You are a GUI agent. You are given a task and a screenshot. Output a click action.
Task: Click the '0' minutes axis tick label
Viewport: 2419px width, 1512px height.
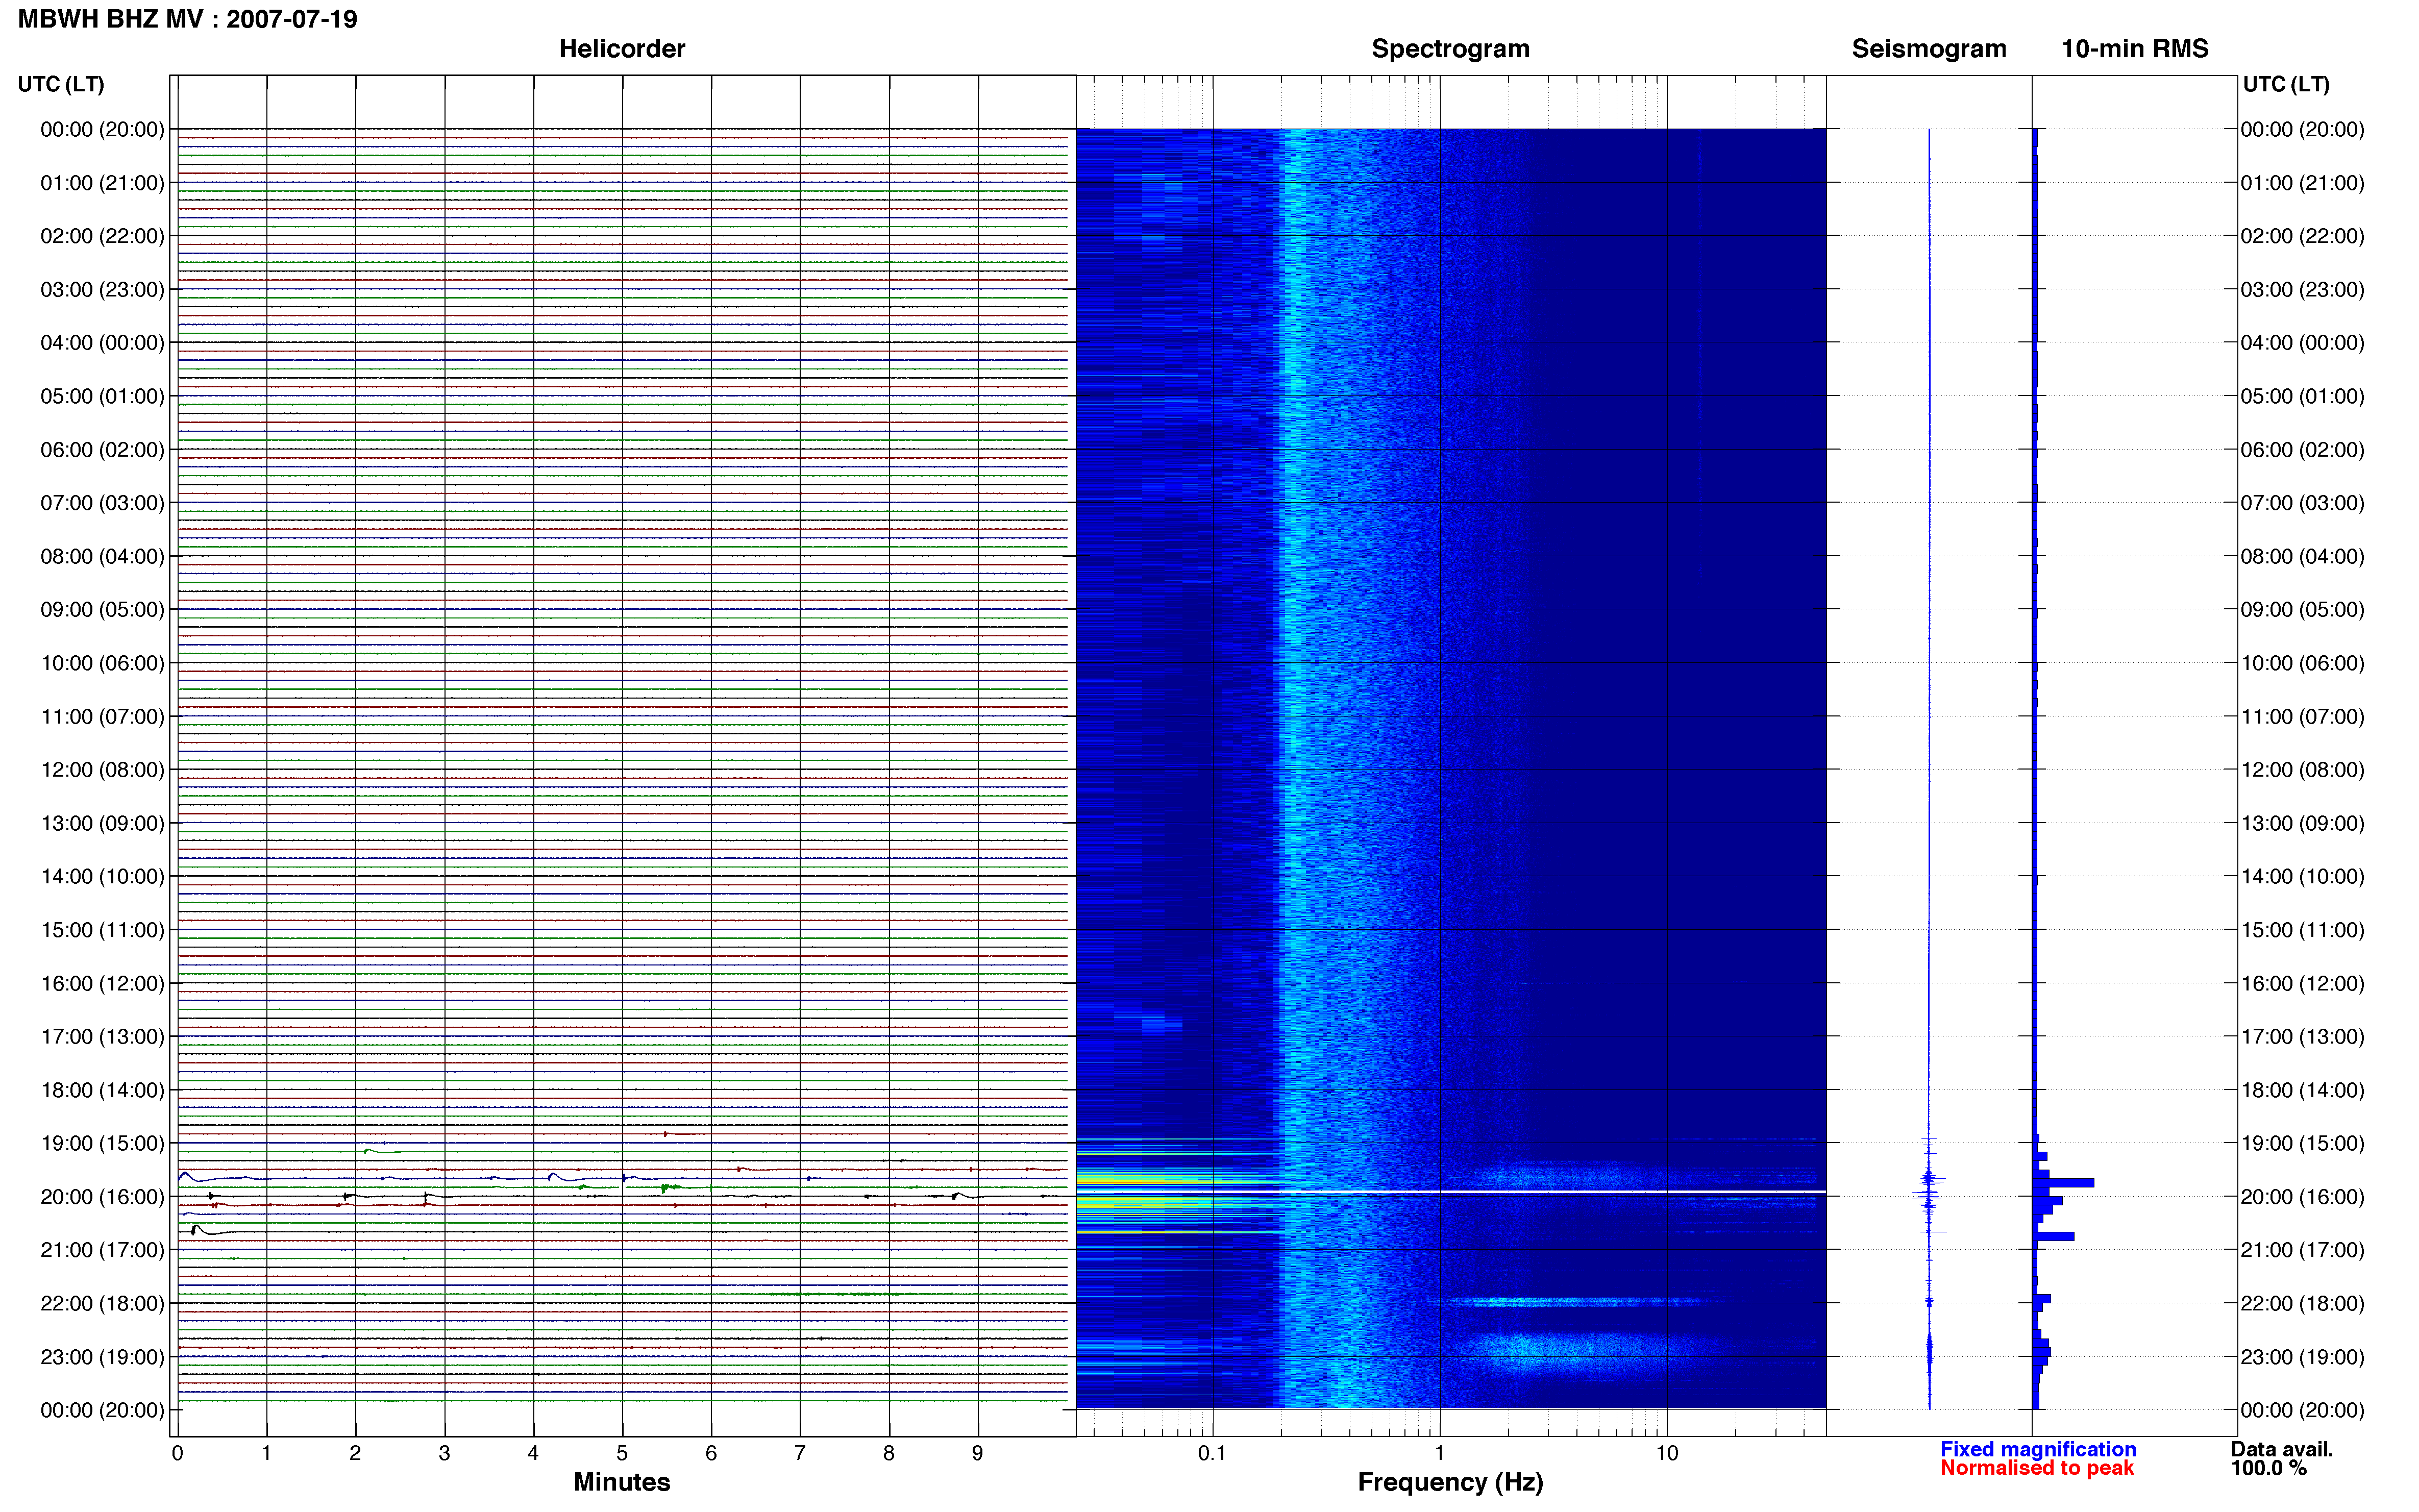pyautogui.click(x=177, y=1453)
